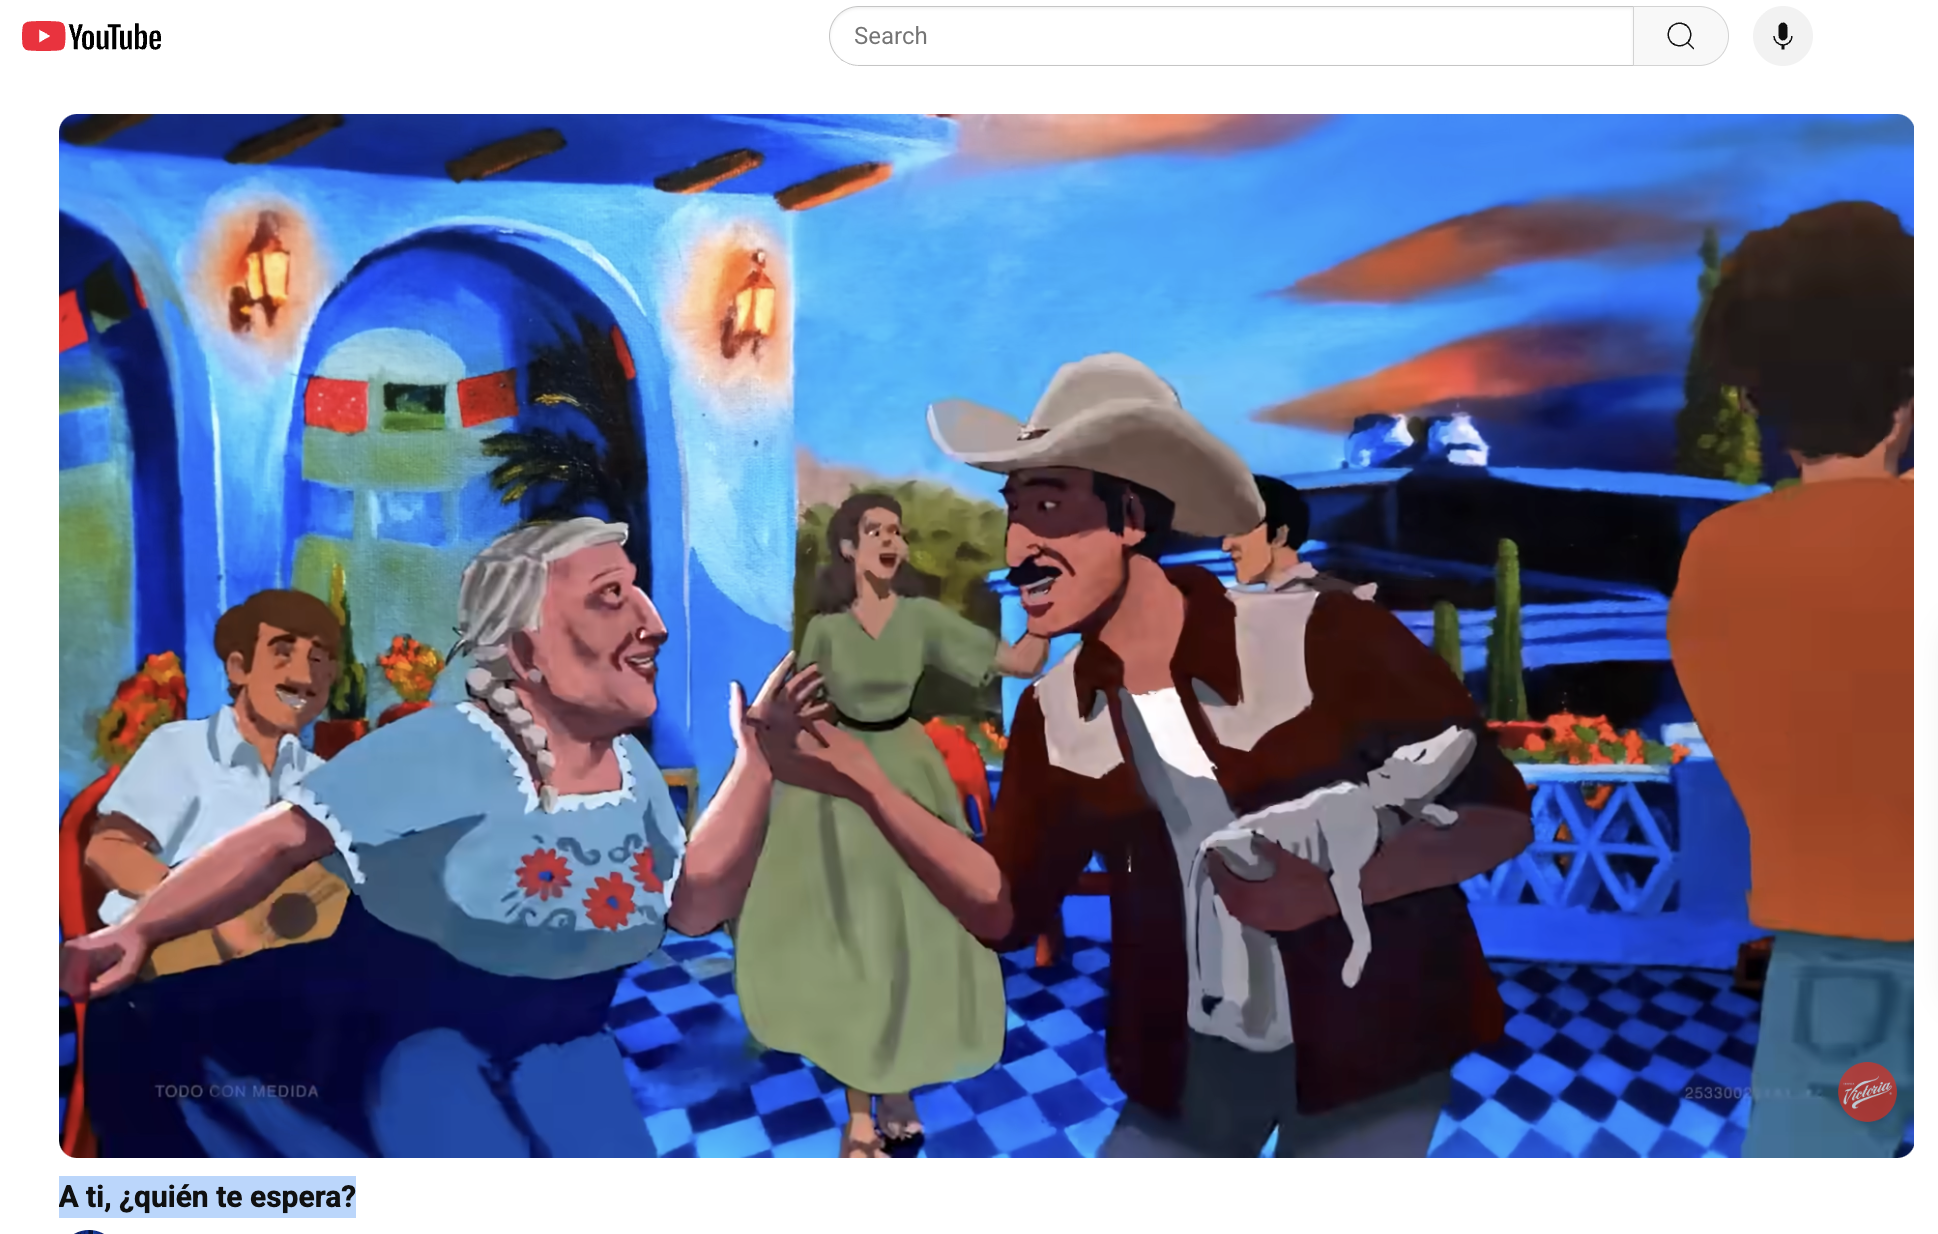Image resolution: width=1938 pixels, height=1234 pixels.
Task: Click the highlighted title "A ti, ¿quién te espera?"
Action: point(207,1196)
